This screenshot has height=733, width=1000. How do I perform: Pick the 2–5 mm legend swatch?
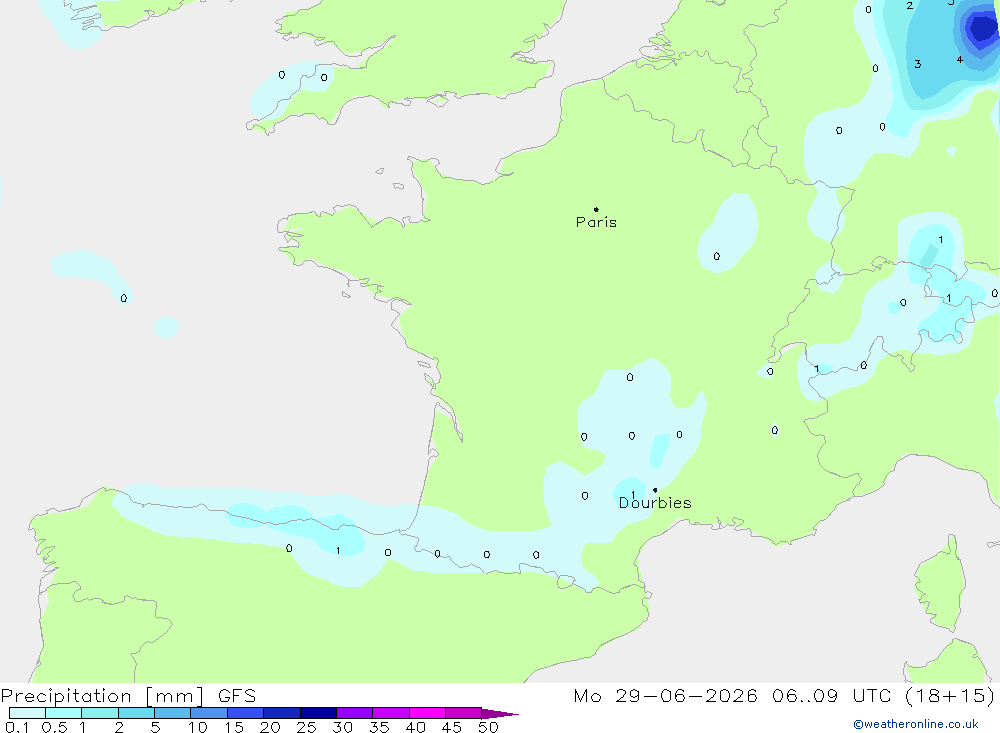click(x=136, y=713)
